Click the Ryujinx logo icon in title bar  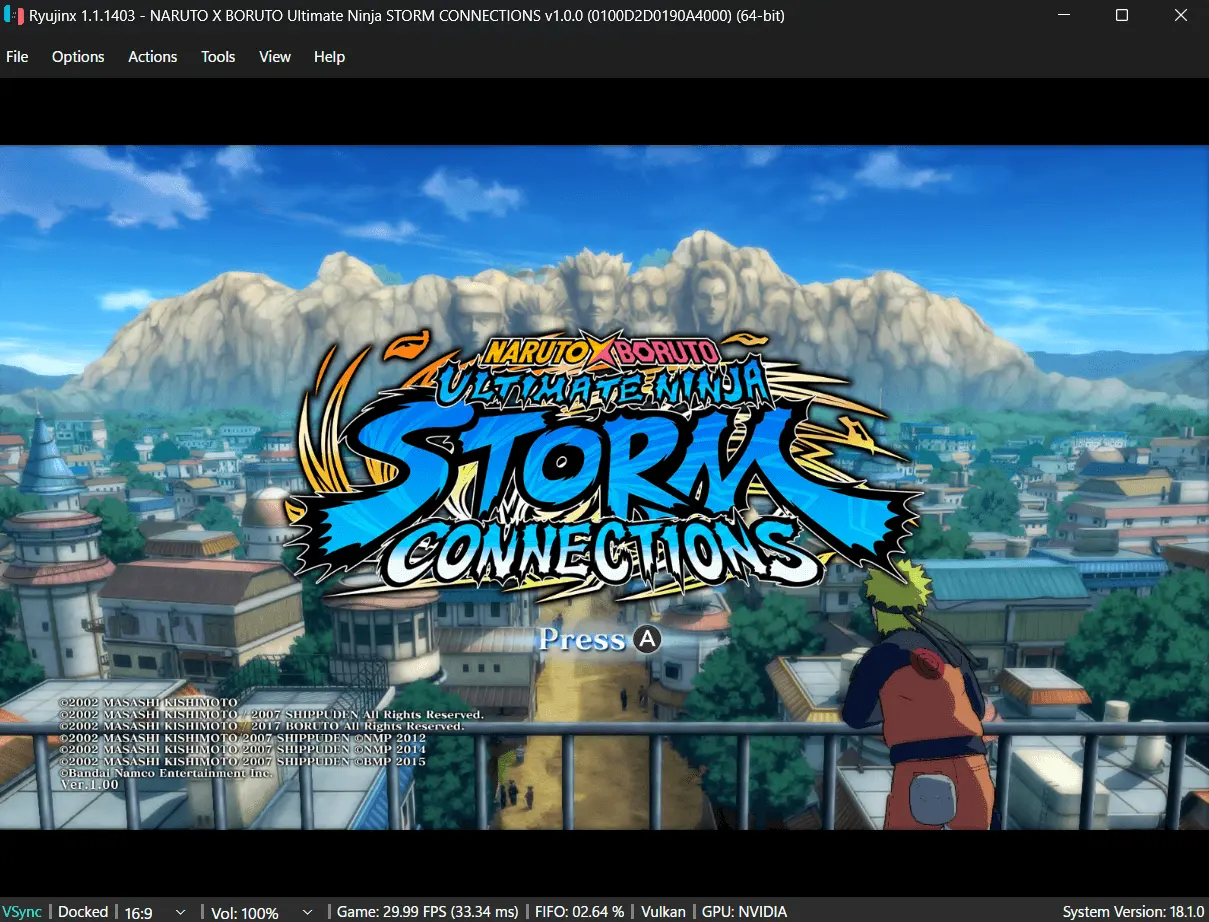click(x=14, y=15)
